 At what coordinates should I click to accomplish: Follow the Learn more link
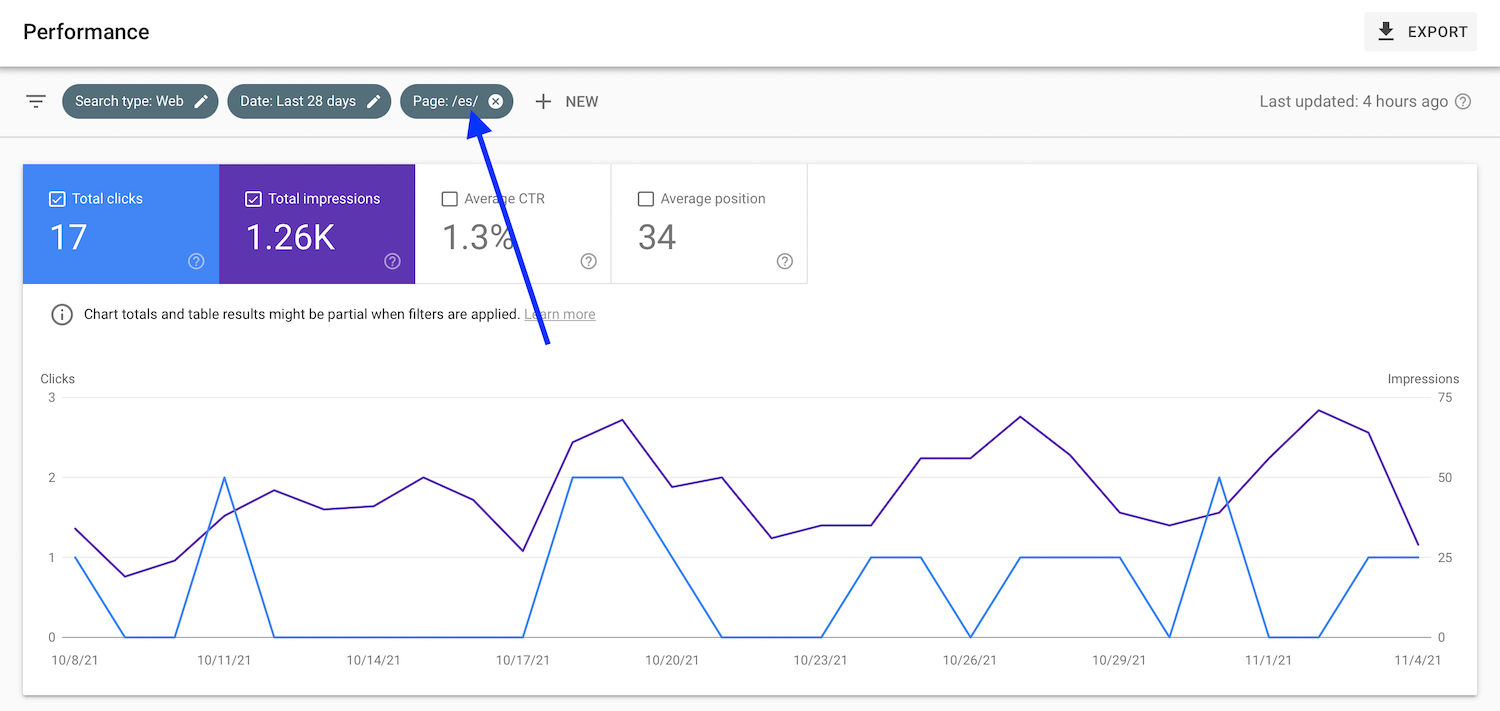(560, 314)
